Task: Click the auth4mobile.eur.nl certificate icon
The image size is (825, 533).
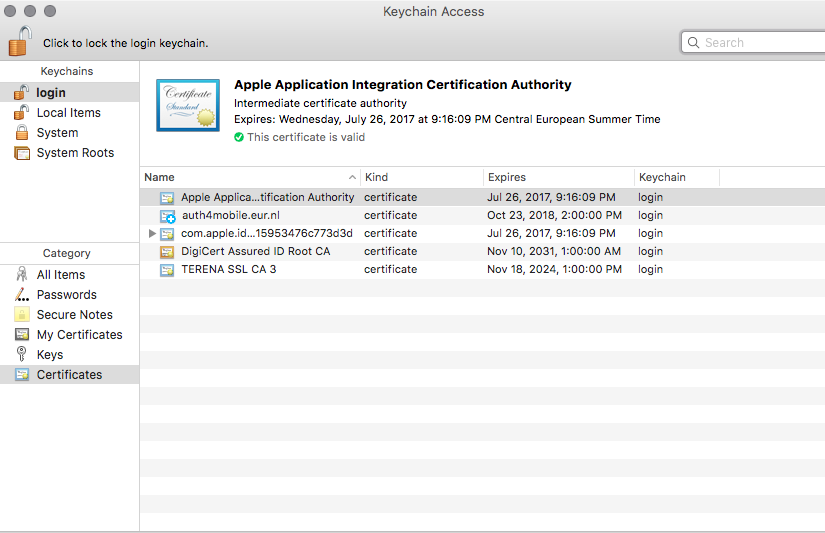Action: pos(167,216)
